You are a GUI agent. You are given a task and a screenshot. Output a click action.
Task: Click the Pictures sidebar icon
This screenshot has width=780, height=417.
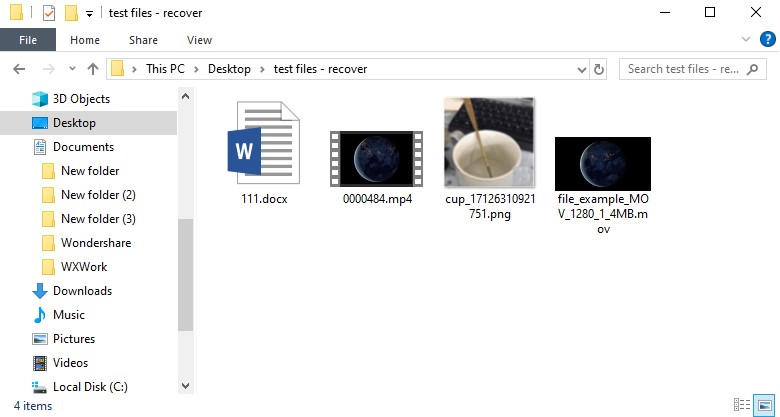click(40, 339)
